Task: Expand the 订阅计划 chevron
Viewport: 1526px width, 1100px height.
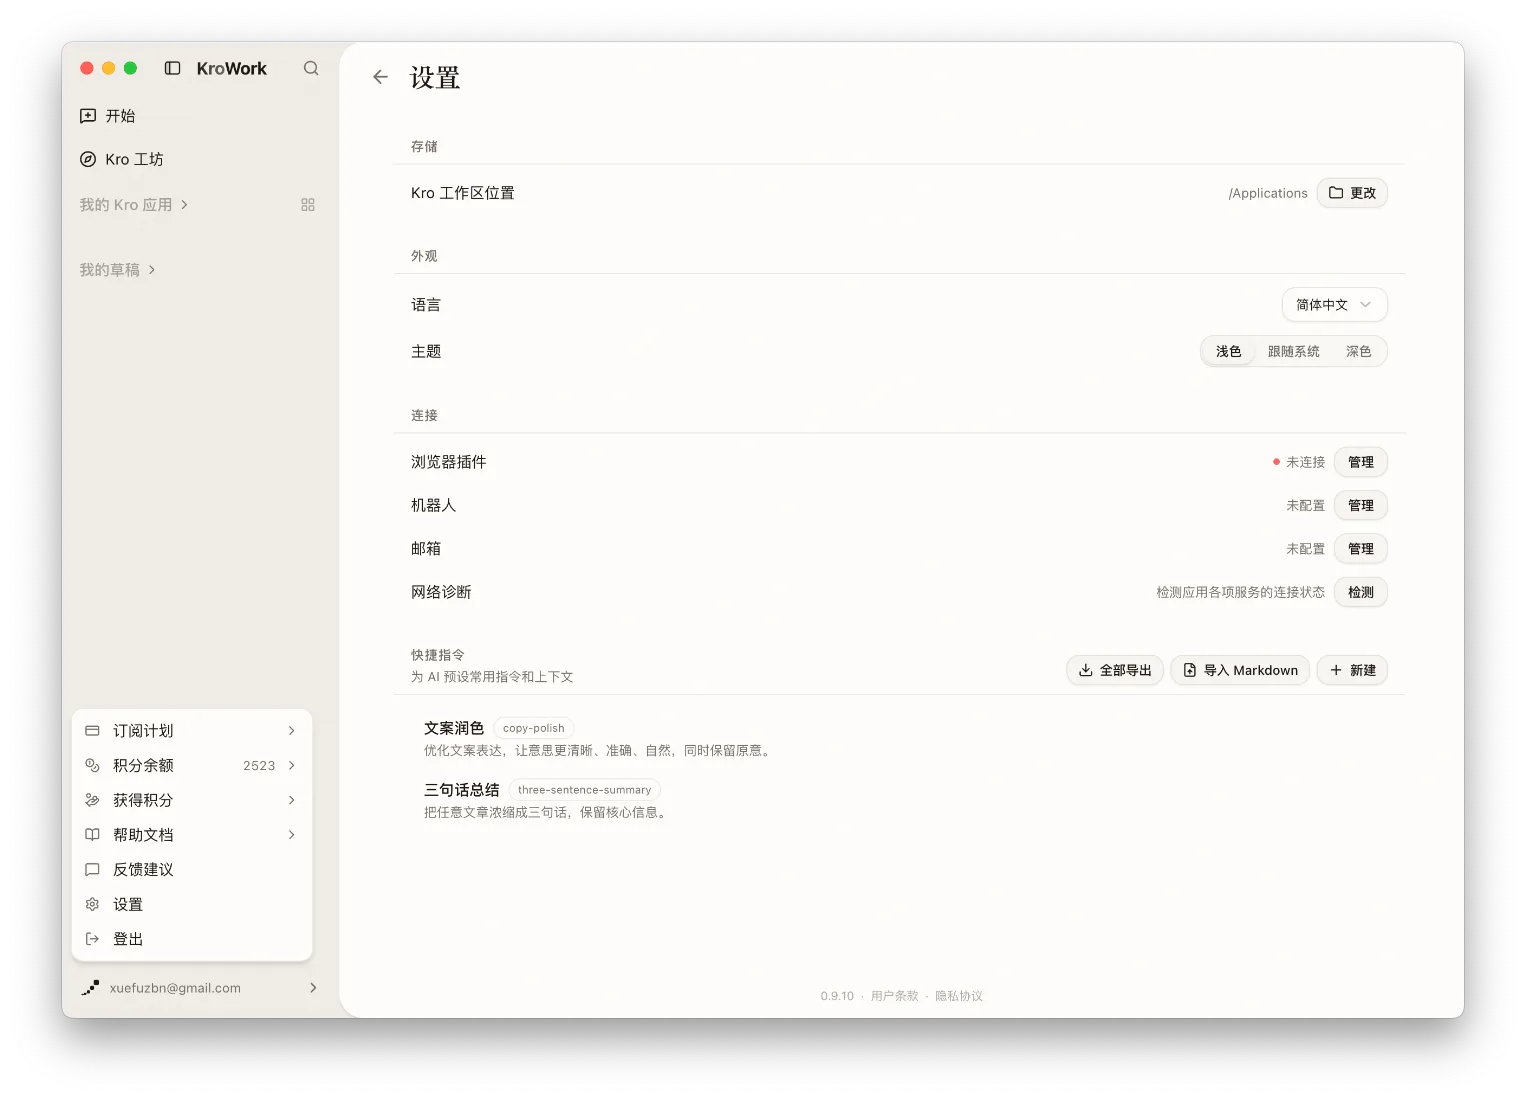Action: [291, 731]
